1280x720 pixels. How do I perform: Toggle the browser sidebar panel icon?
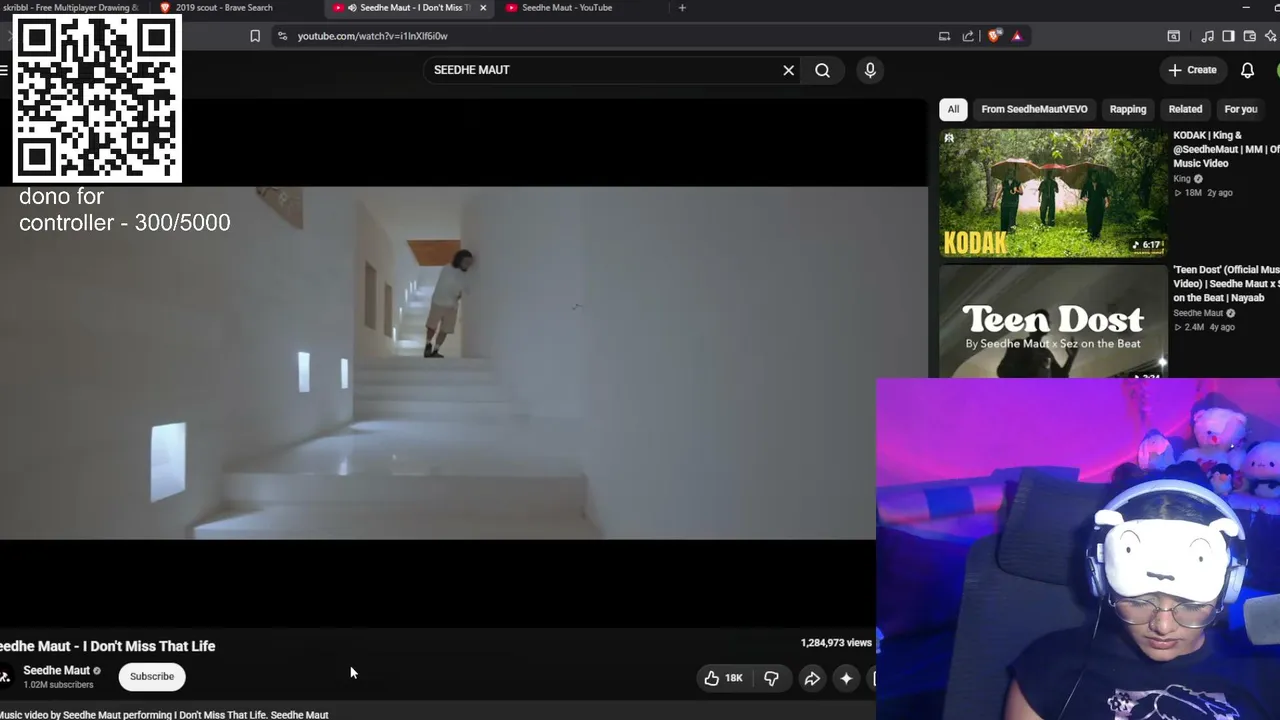pos(1228,36)
